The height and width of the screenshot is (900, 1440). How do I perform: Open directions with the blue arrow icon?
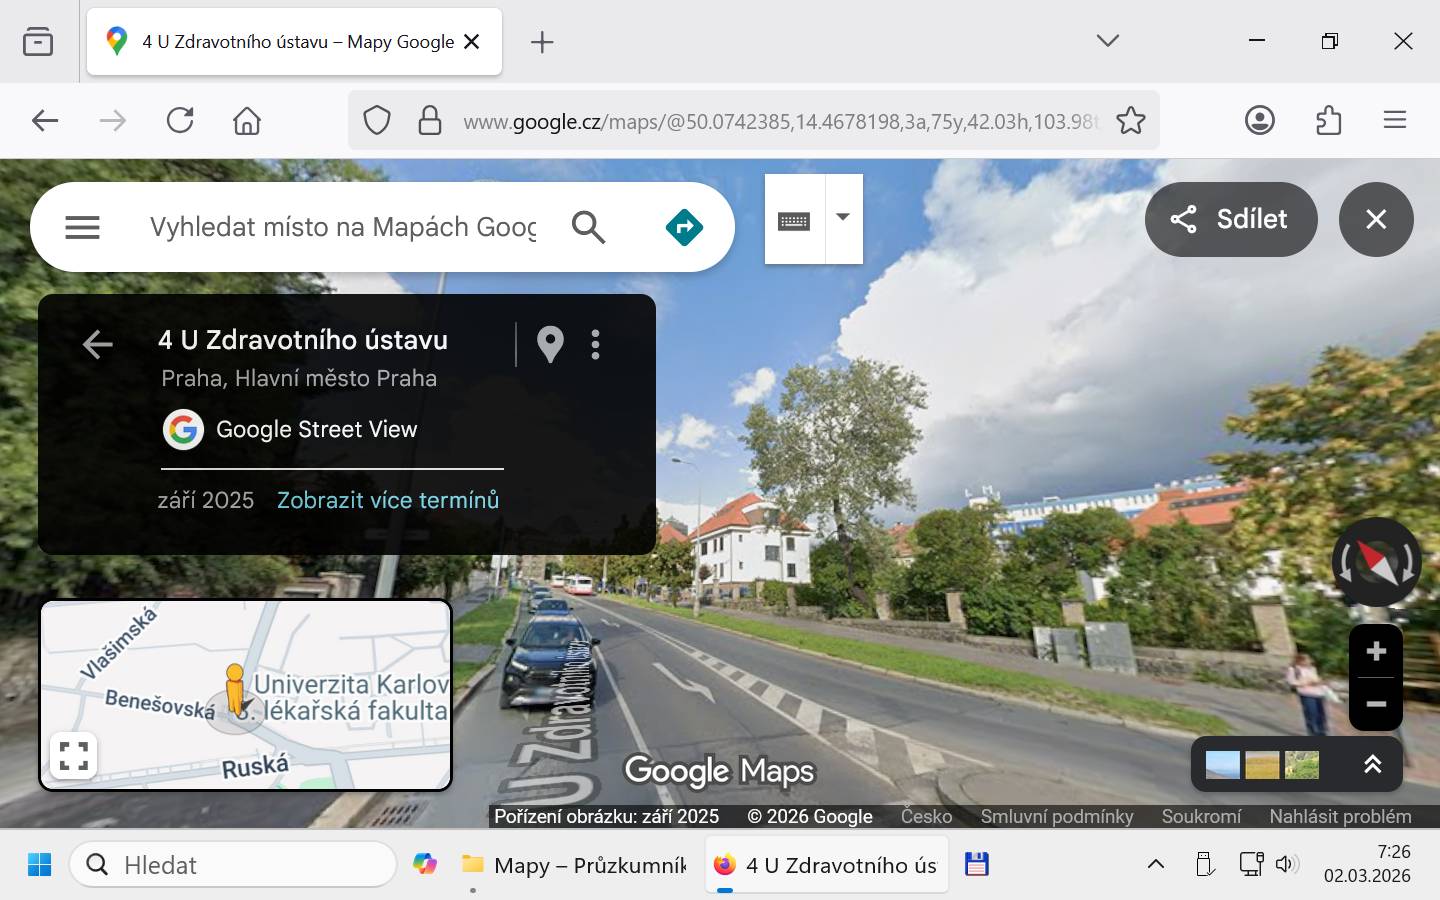click(684, 228)
